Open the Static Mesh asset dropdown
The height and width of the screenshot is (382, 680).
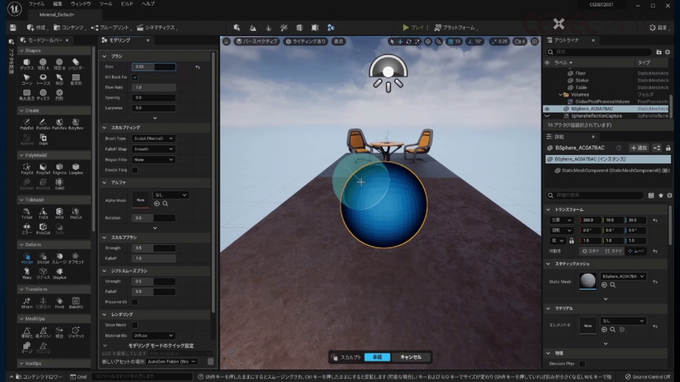[623, 276]
